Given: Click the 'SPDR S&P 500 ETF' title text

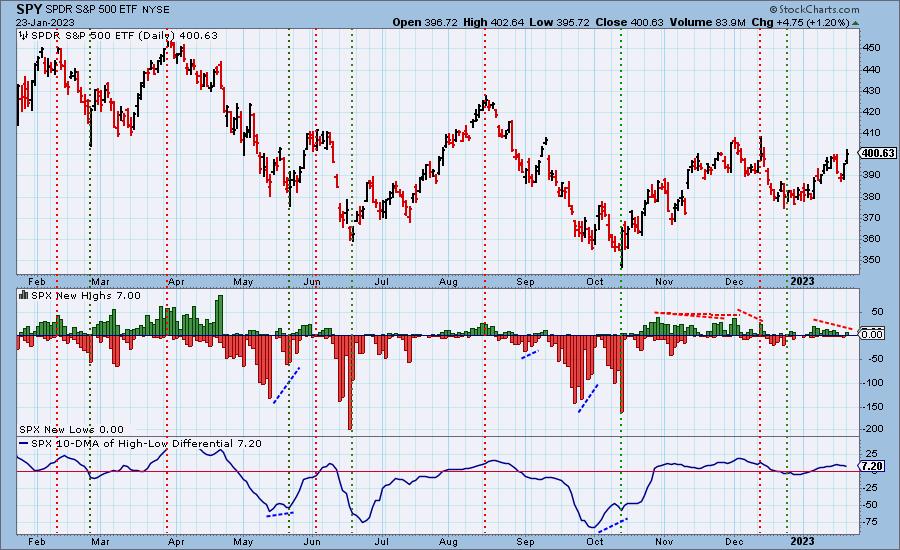Looking at the screenshot, I should tap(91, 10).
